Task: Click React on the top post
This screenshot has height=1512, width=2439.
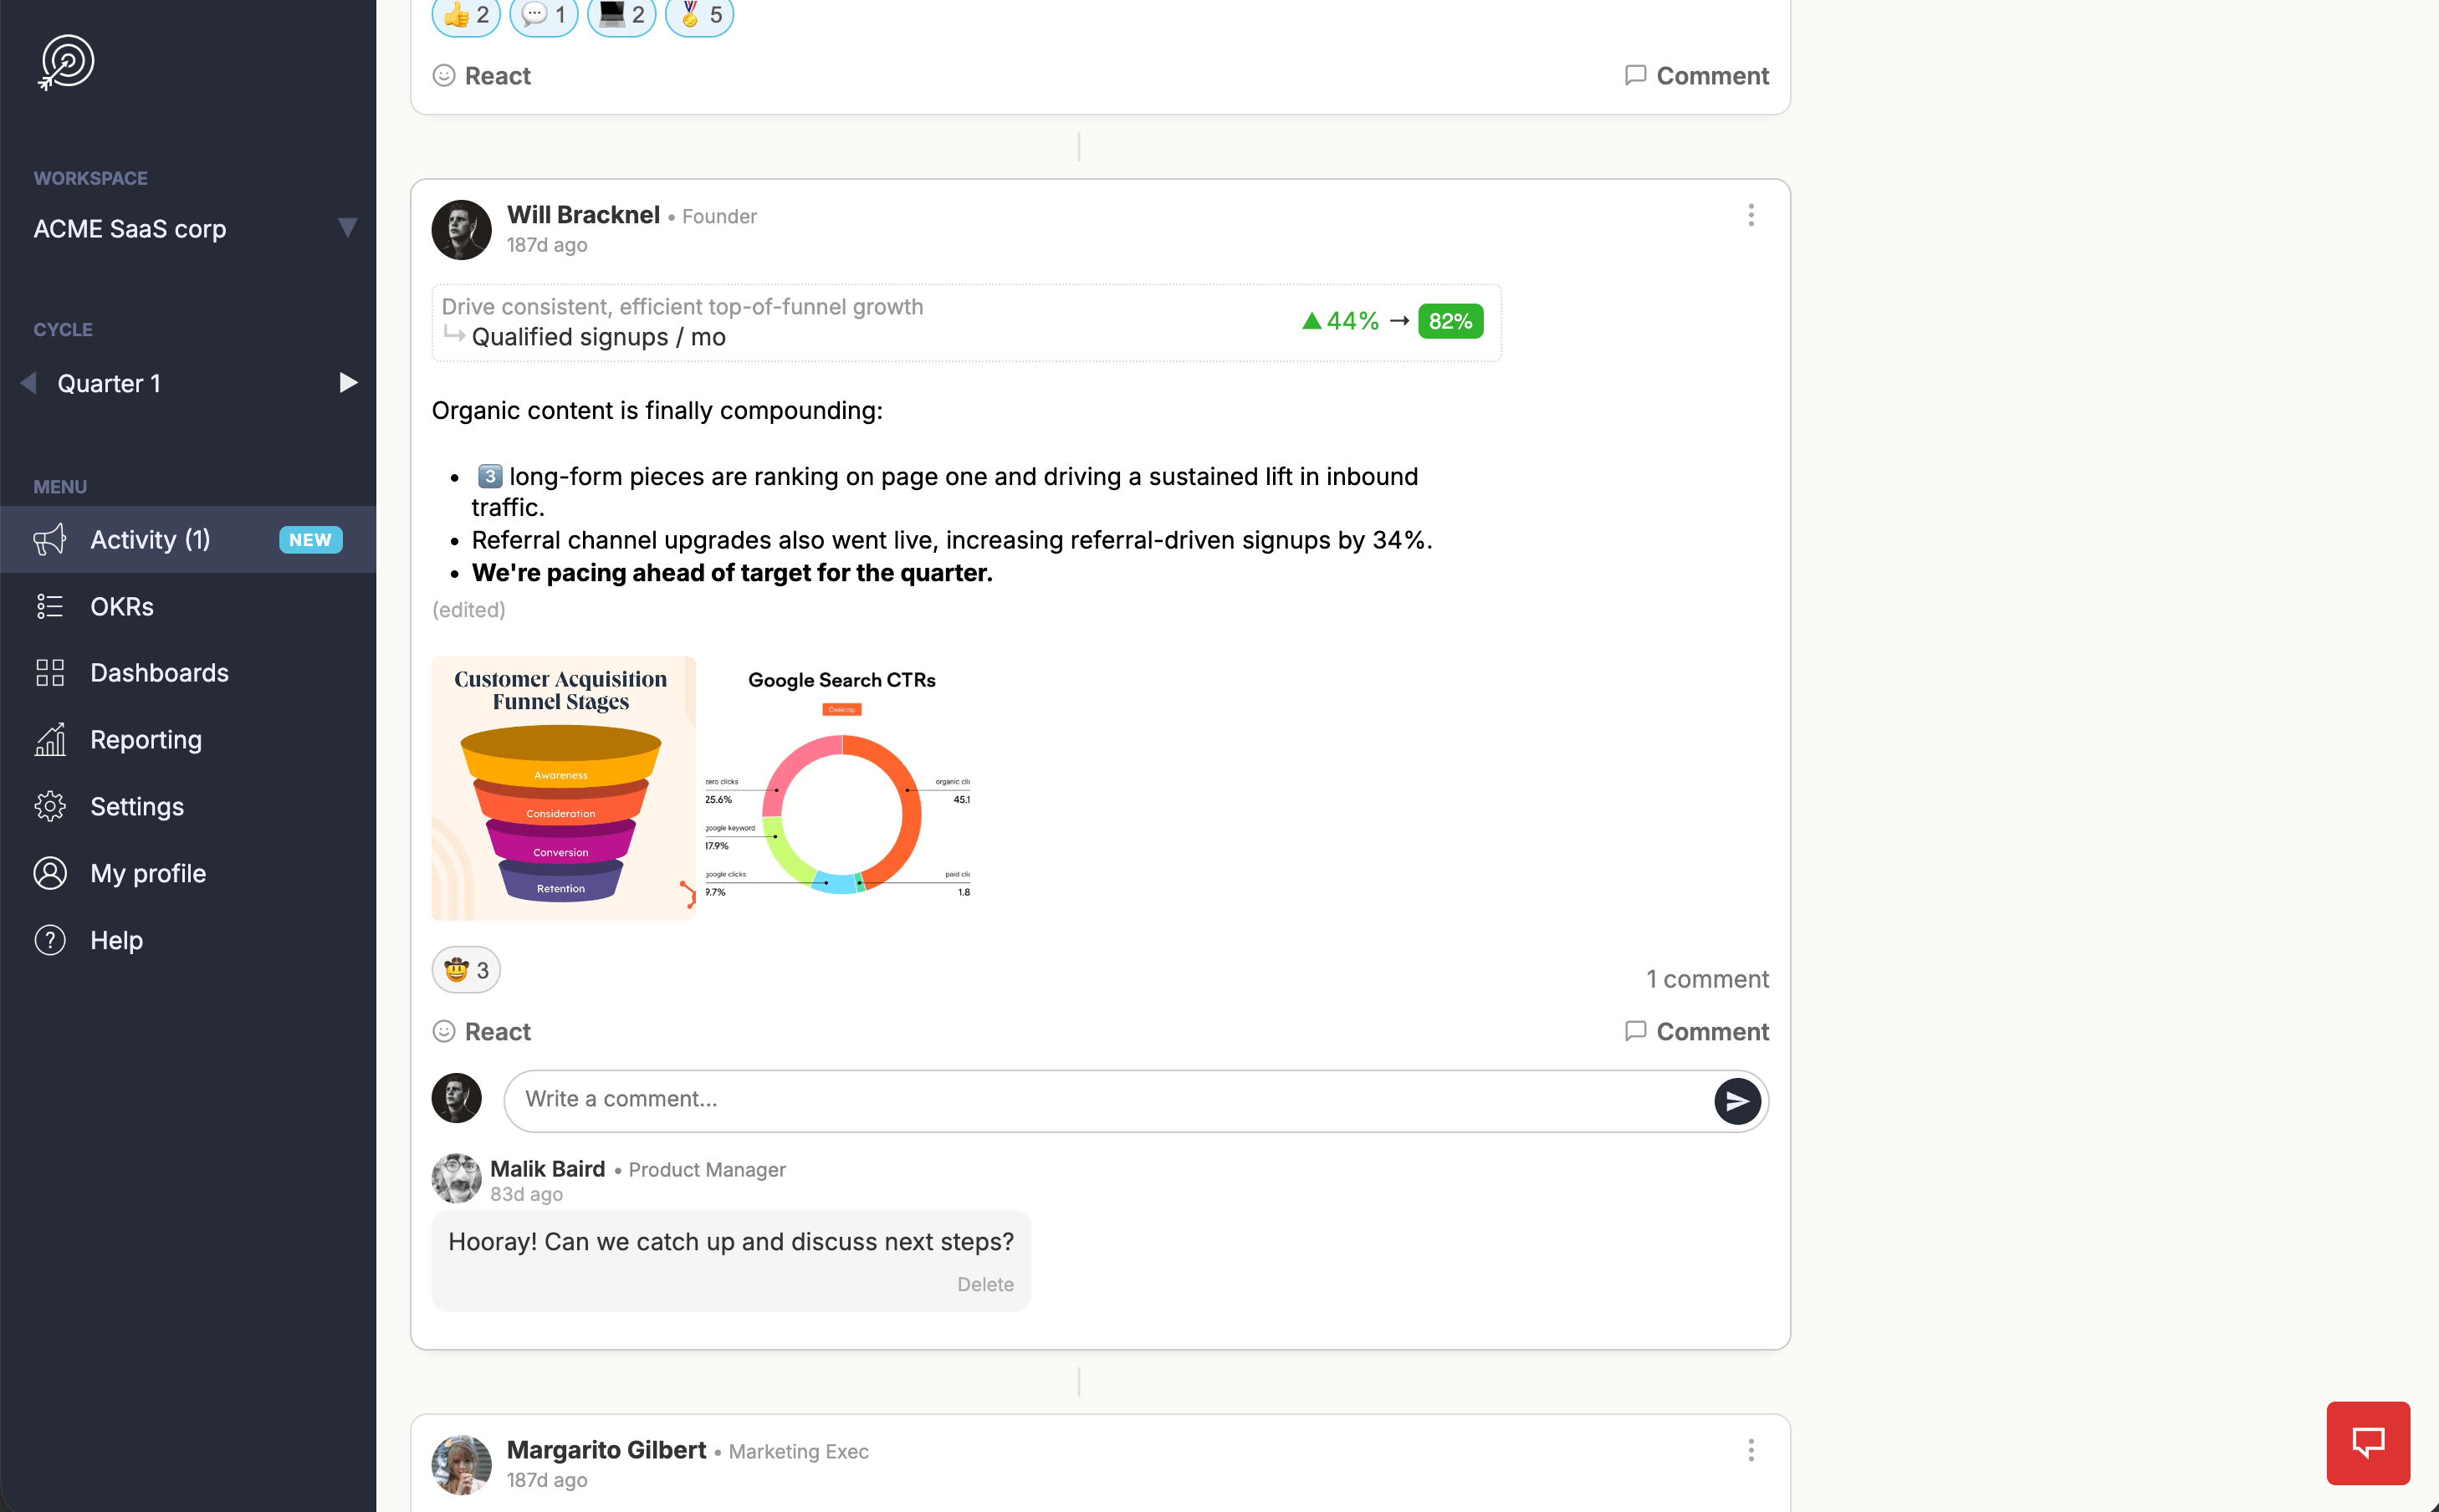Action: point(482,76)
